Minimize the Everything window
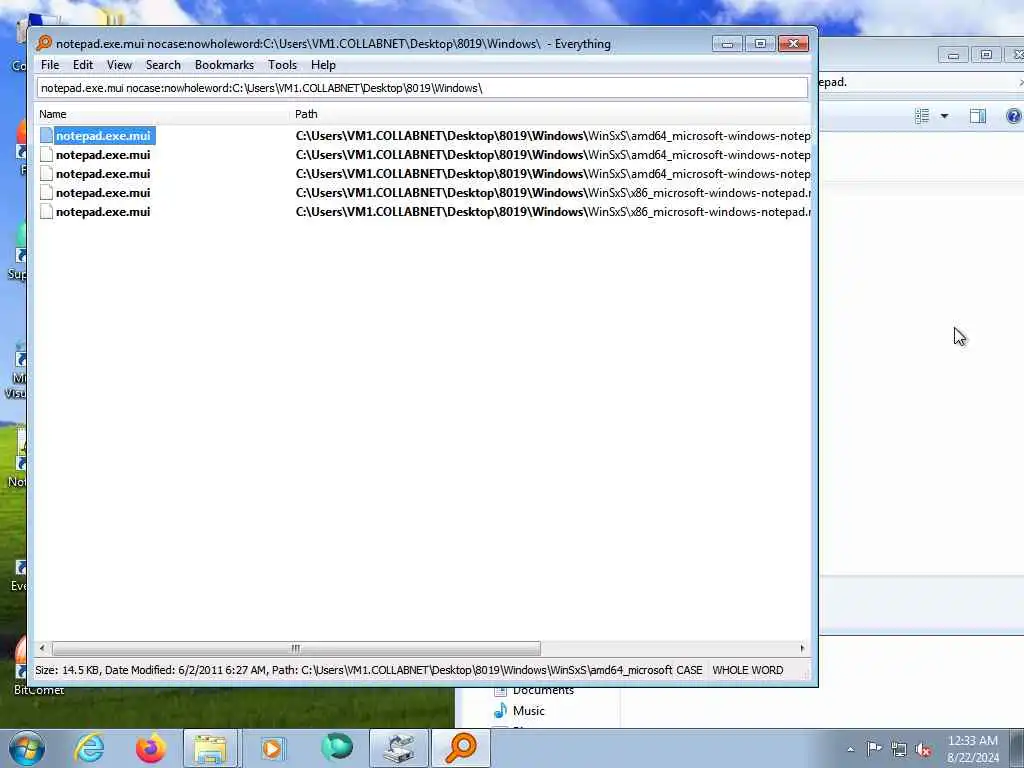Screen dimensions: 1024x768 coord(727,44)
